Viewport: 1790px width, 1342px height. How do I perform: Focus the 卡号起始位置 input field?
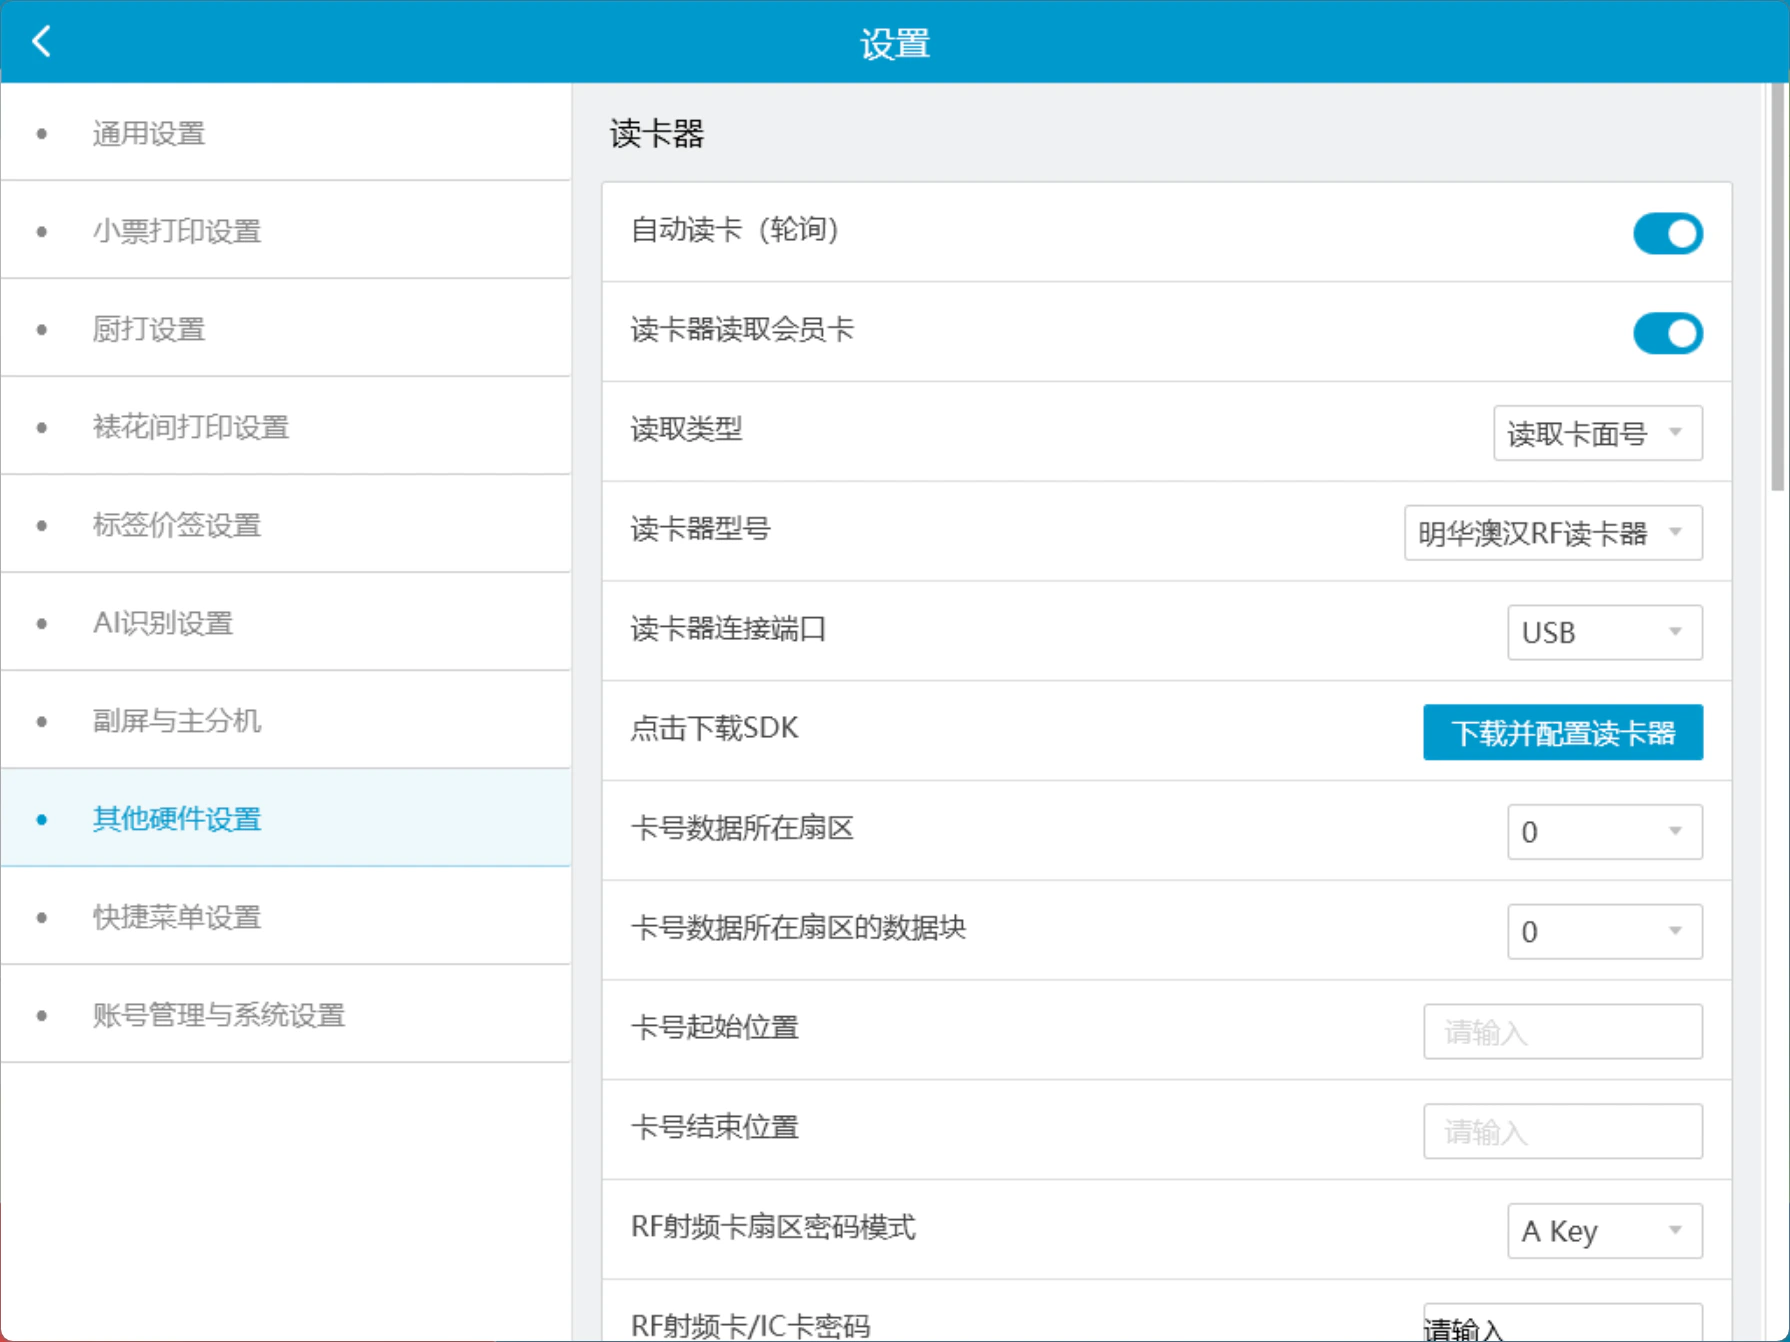click(x=1562, y=1032)
